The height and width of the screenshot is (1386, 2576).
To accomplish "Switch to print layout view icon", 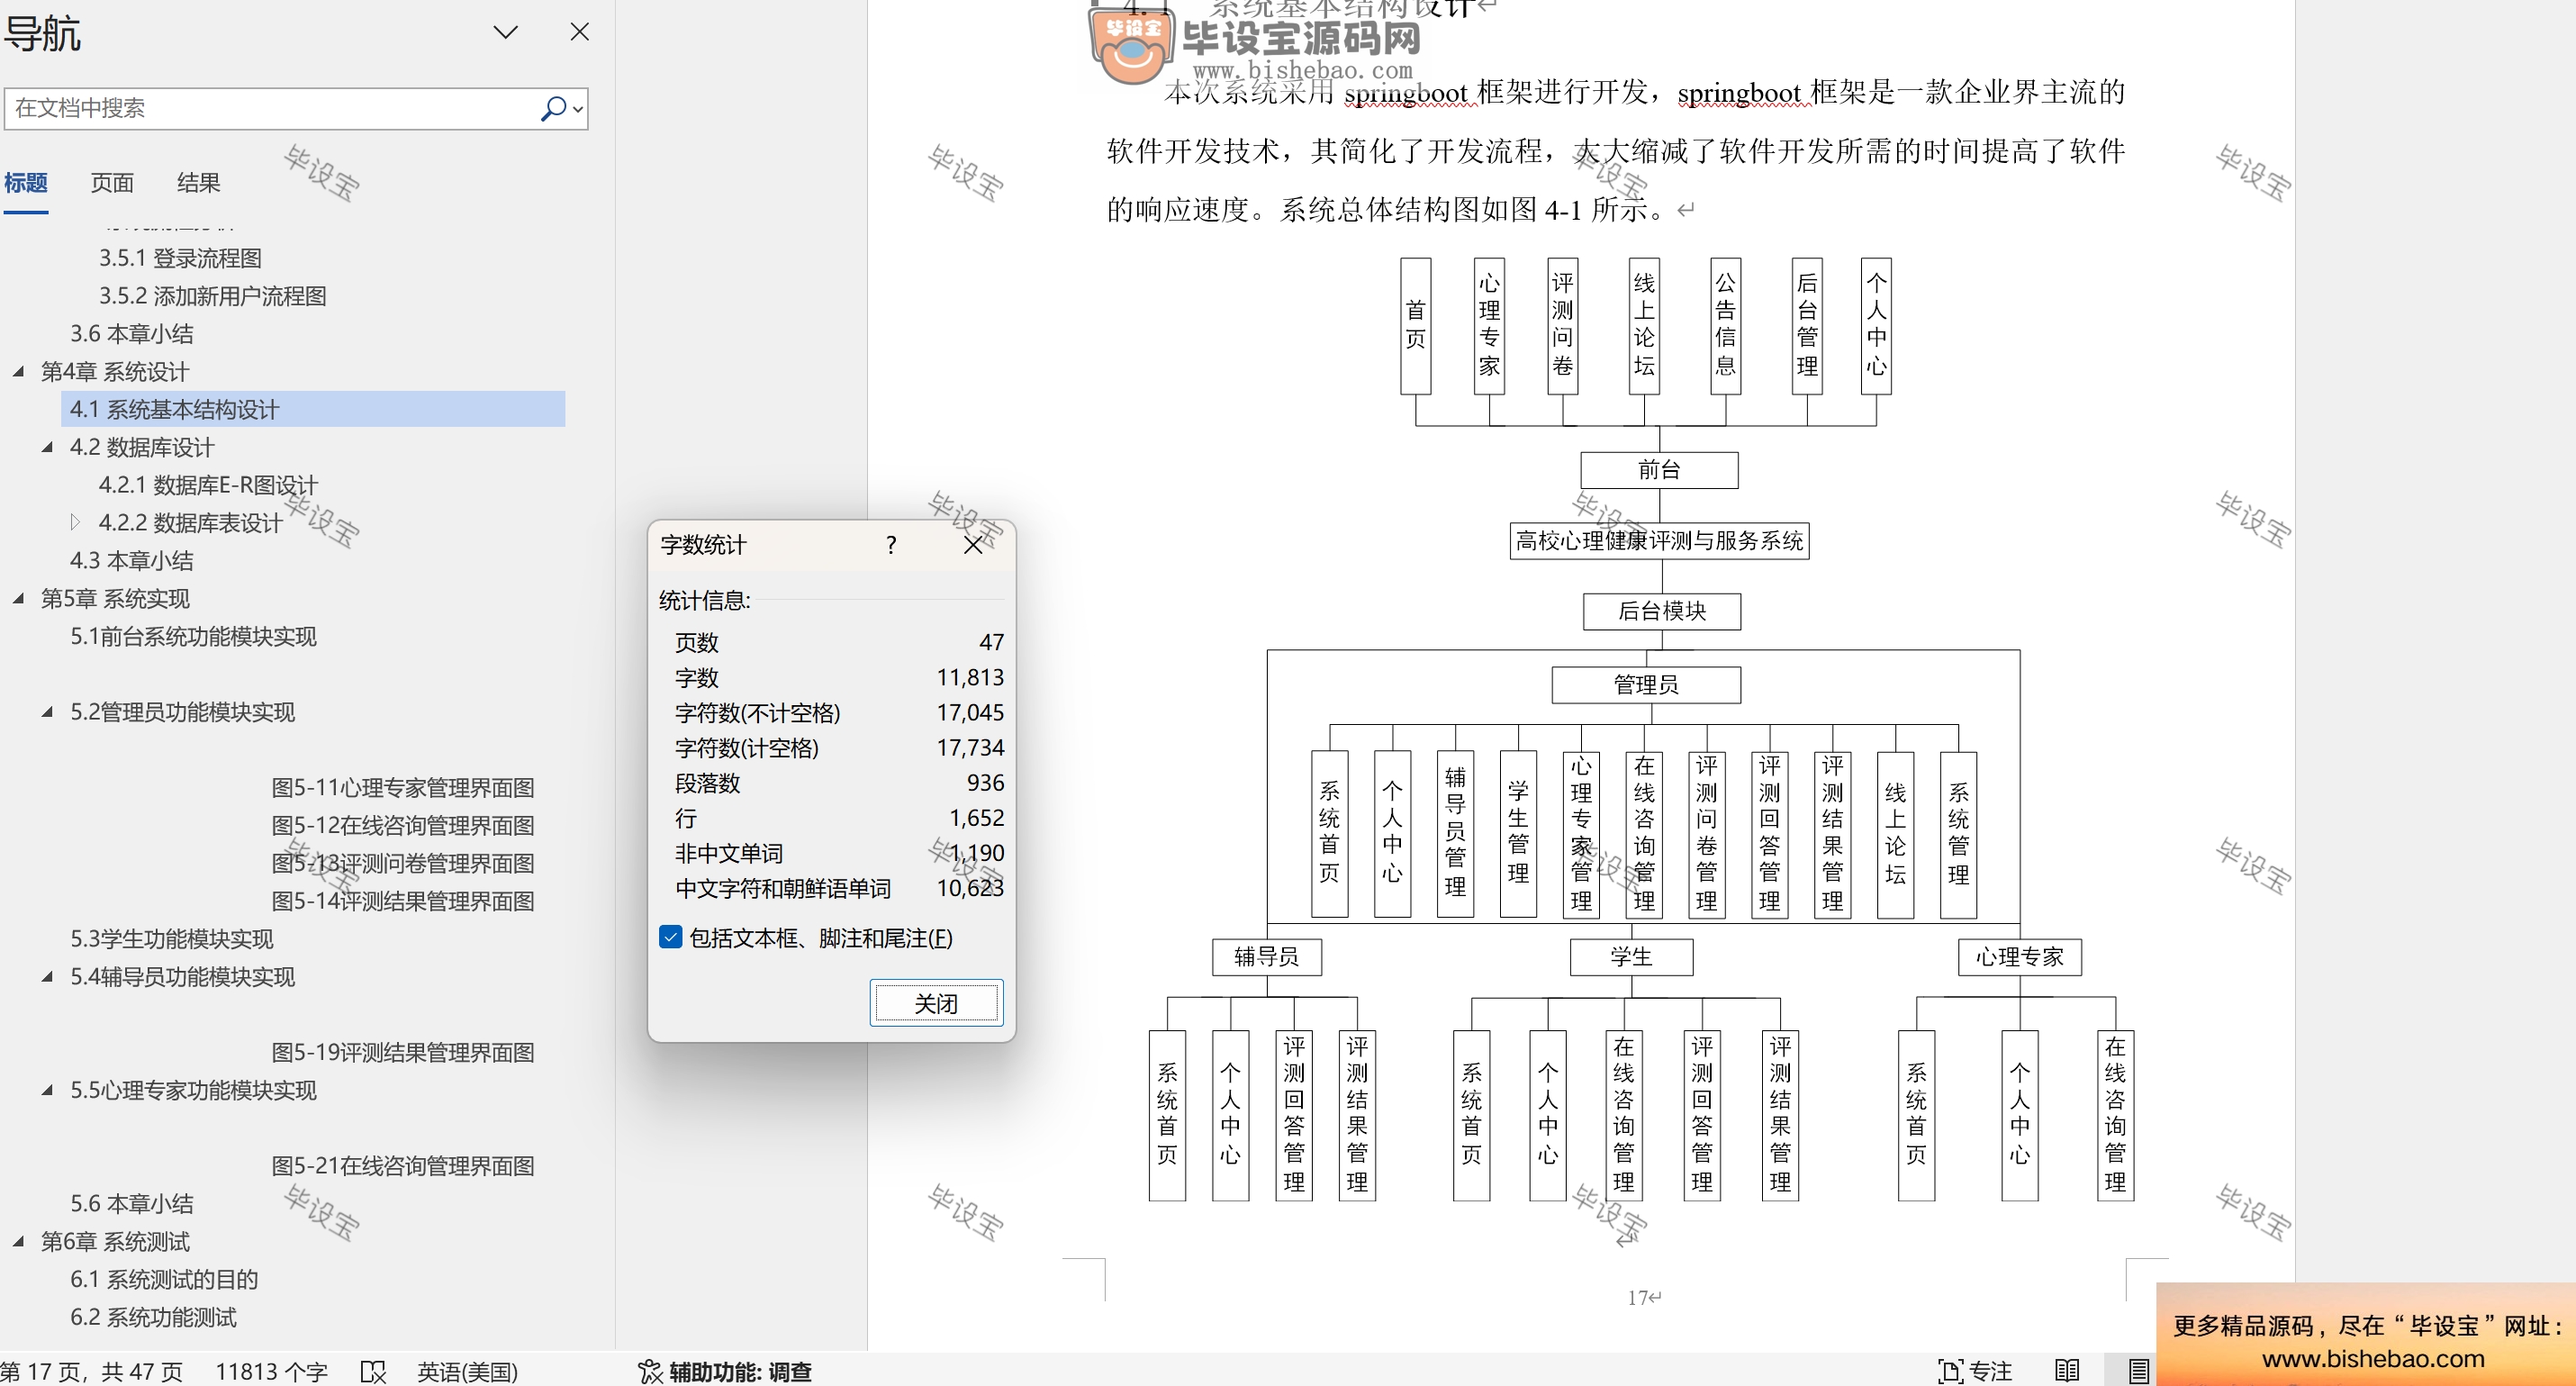I will 2138,1371.
